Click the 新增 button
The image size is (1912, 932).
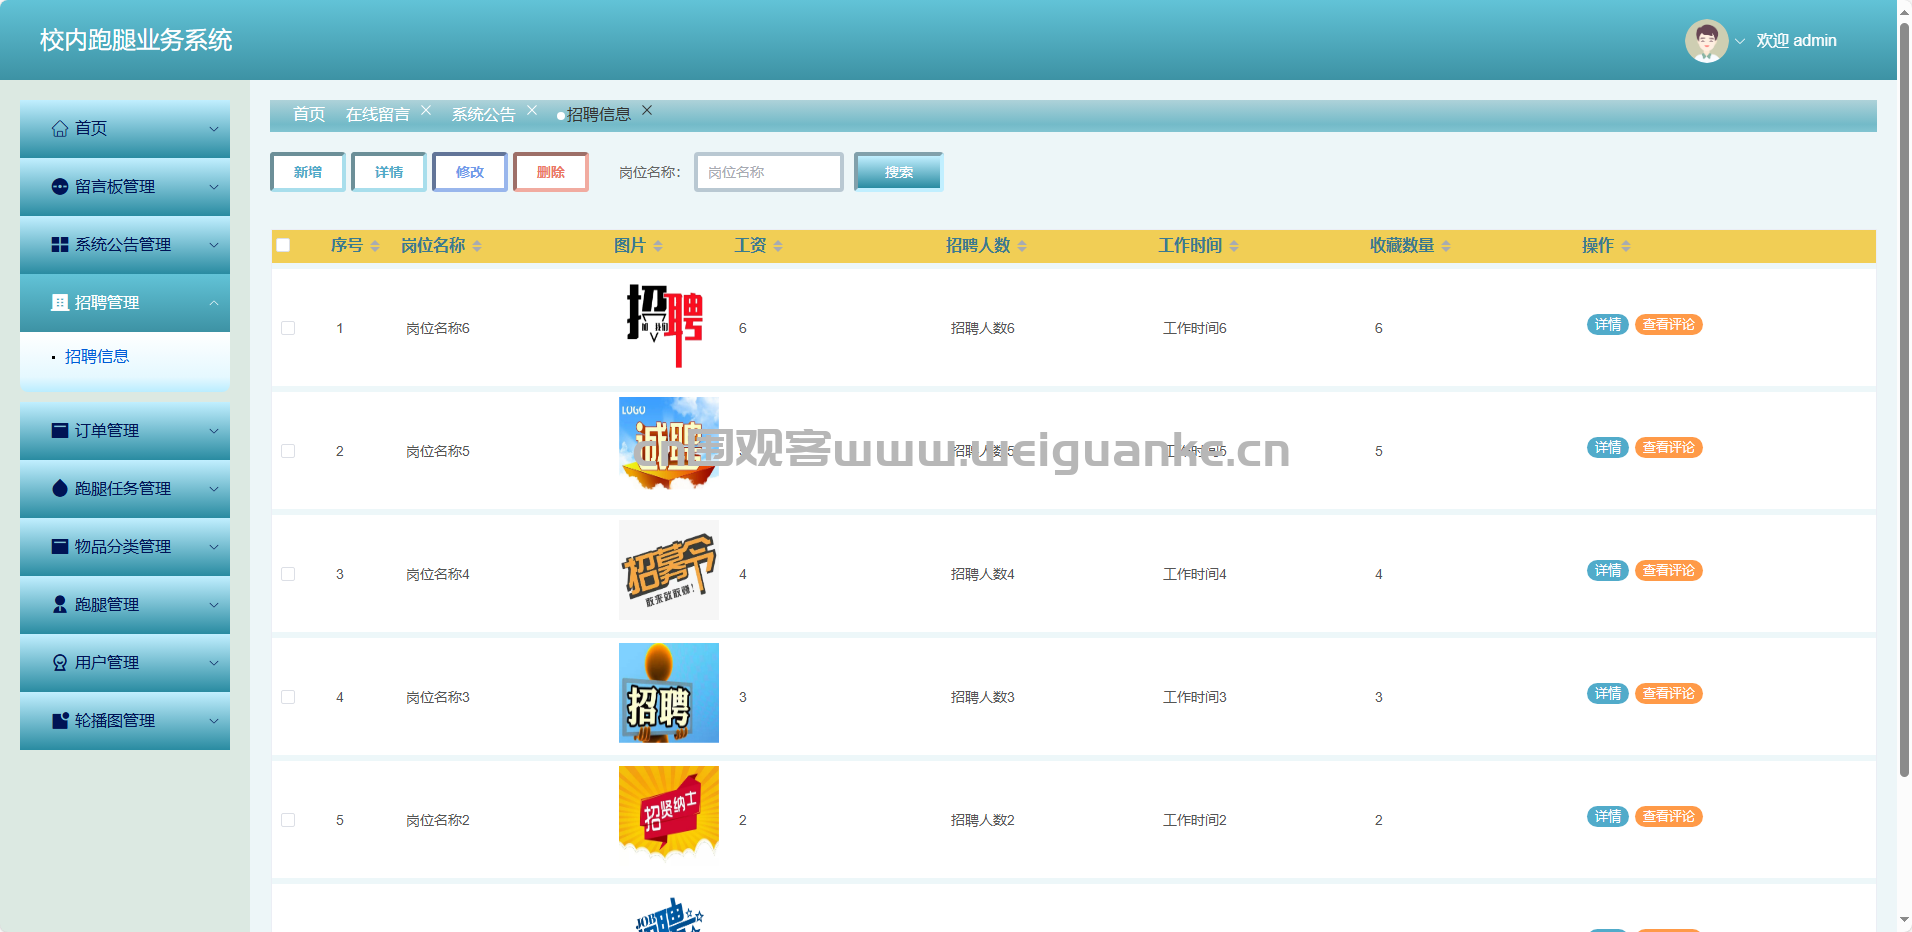point(308,172)
